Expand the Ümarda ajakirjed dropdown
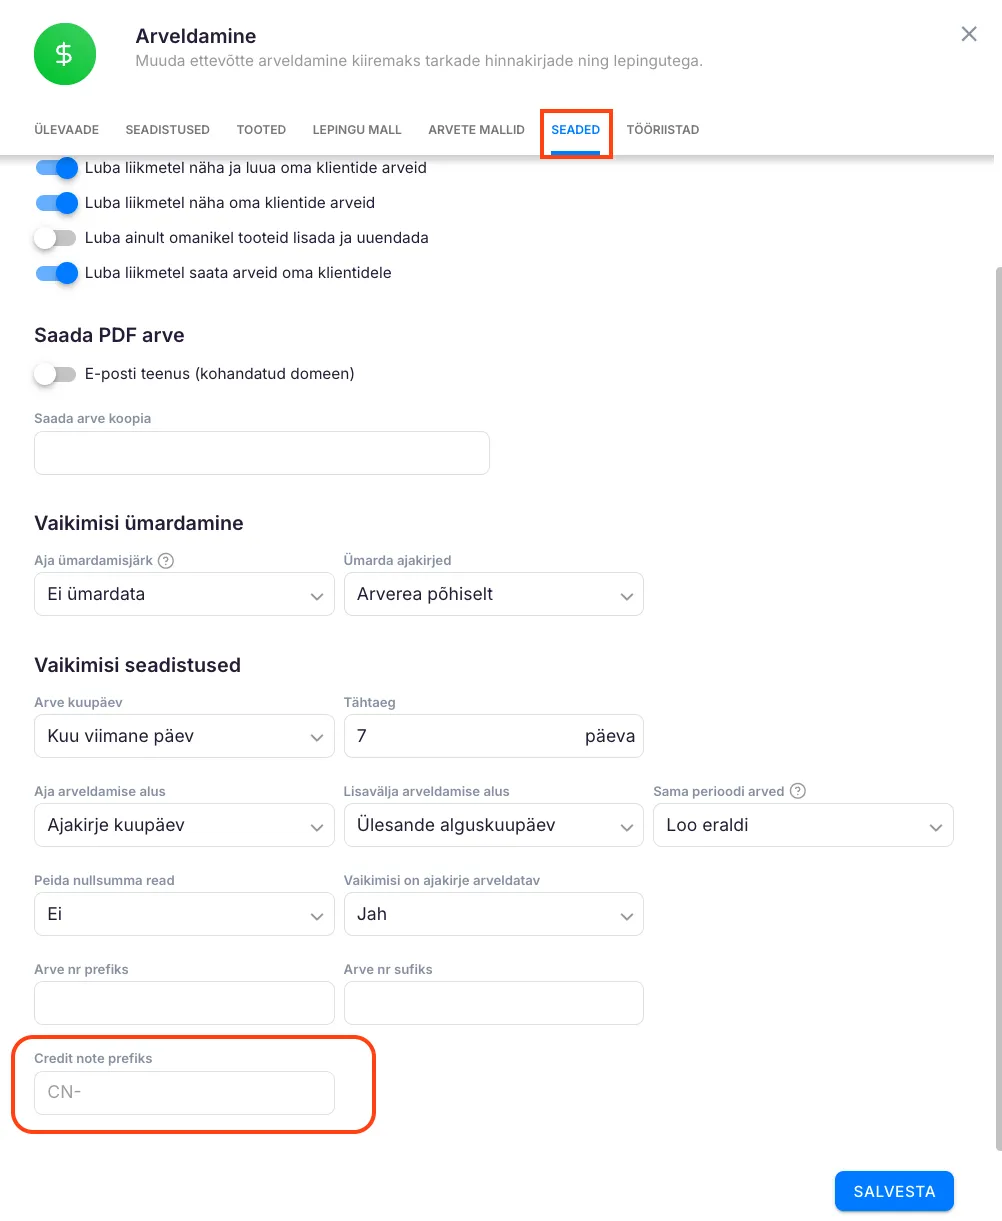This screenshot has width=1002, height=1221. [493, 594]
